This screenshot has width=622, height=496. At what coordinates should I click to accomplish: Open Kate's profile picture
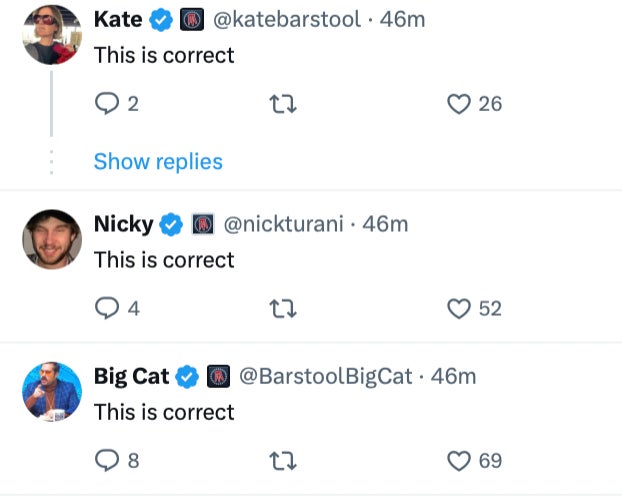pos(51,35)
